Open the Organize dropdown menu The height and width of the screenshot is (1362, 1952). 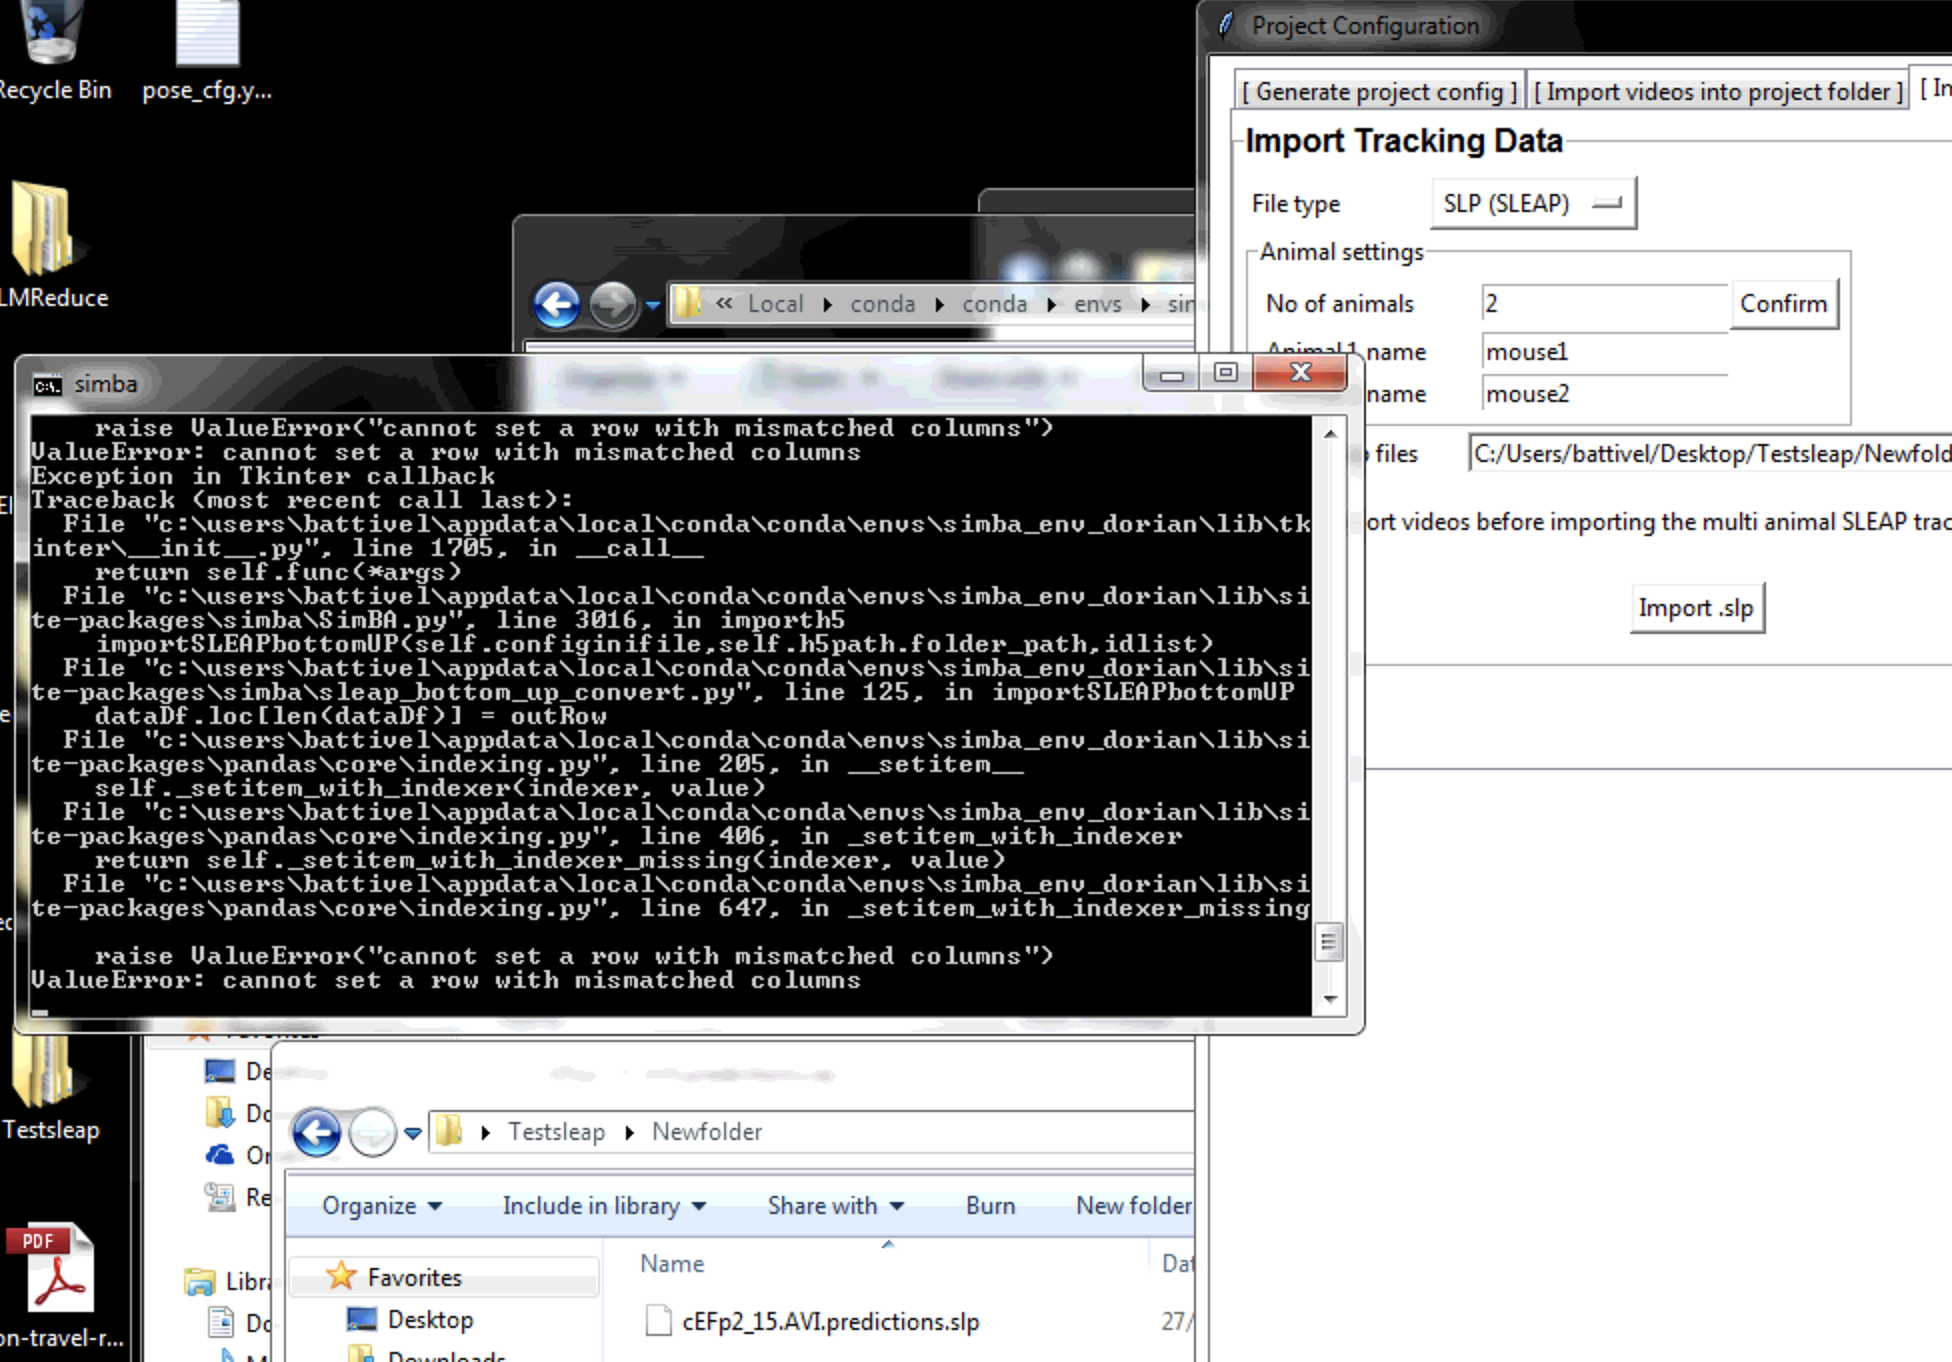point(378,1206)
